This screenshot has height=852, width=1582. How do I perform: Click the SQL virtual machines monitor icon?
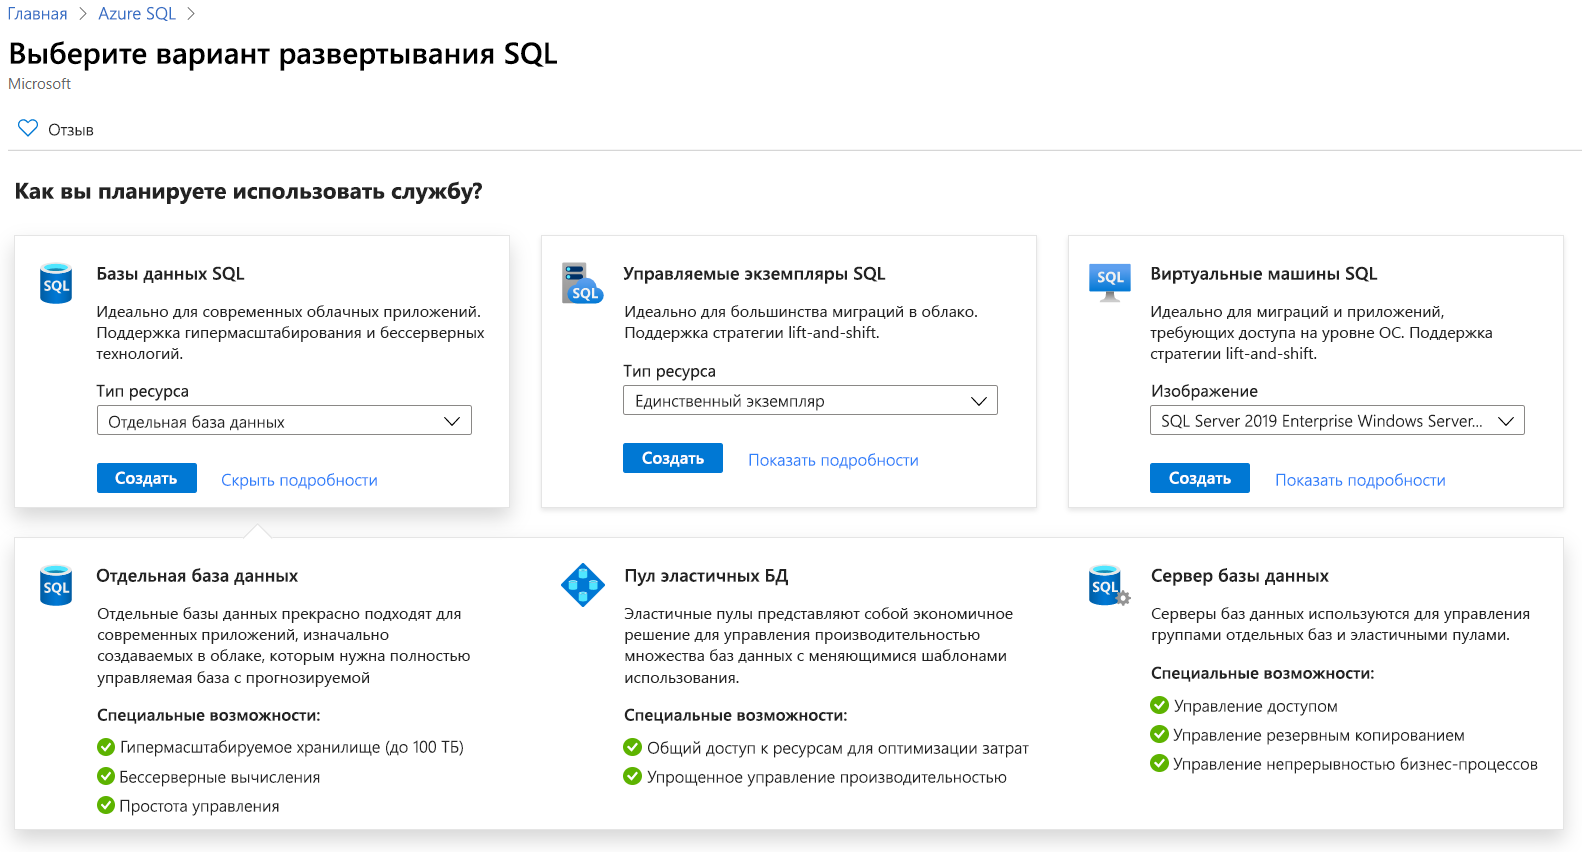pos(1110,283)
